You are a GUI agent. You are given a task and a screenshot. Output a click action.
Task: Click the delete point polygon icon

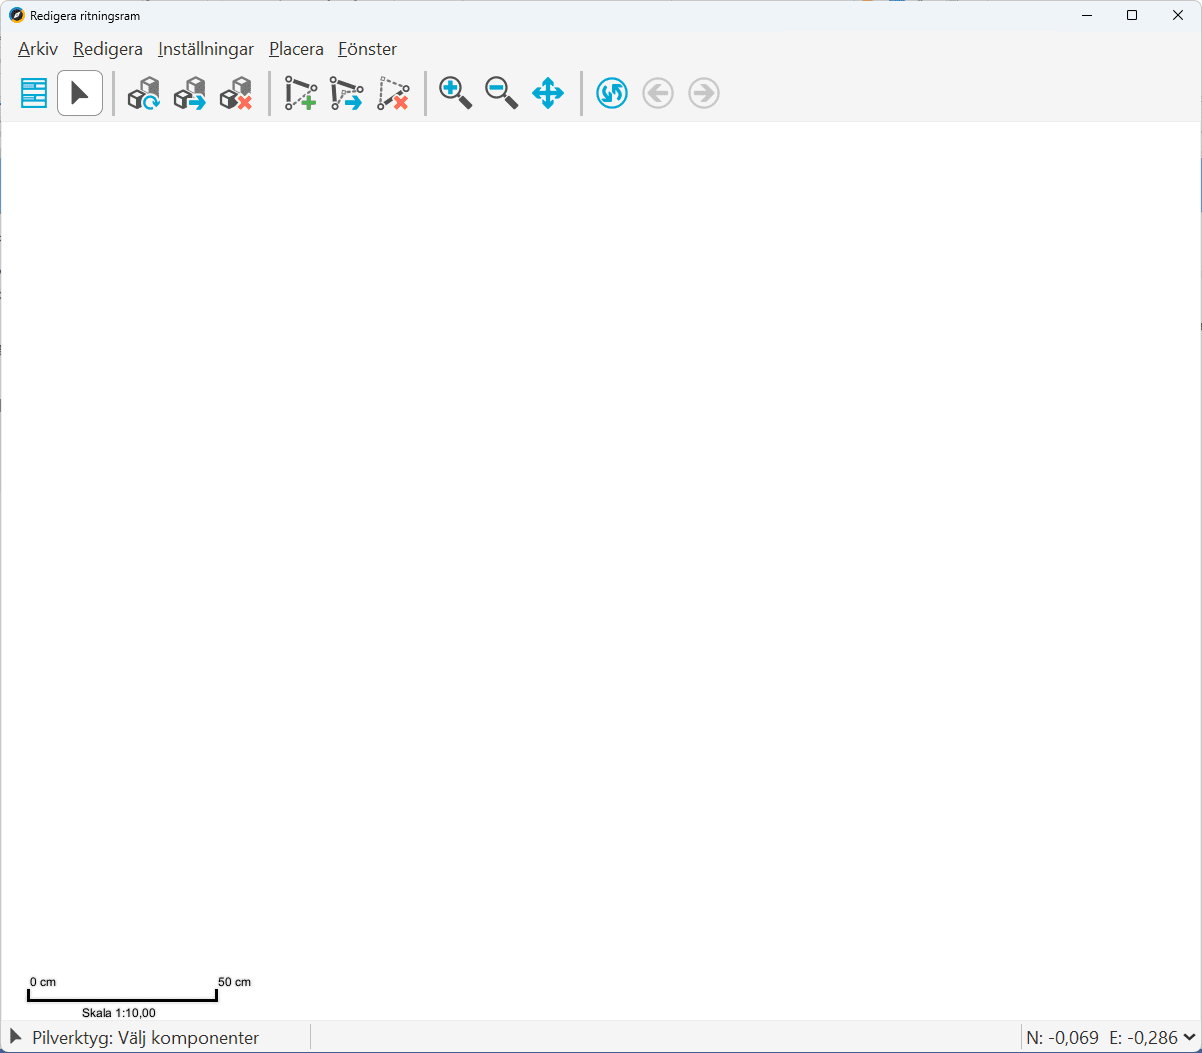393,94
